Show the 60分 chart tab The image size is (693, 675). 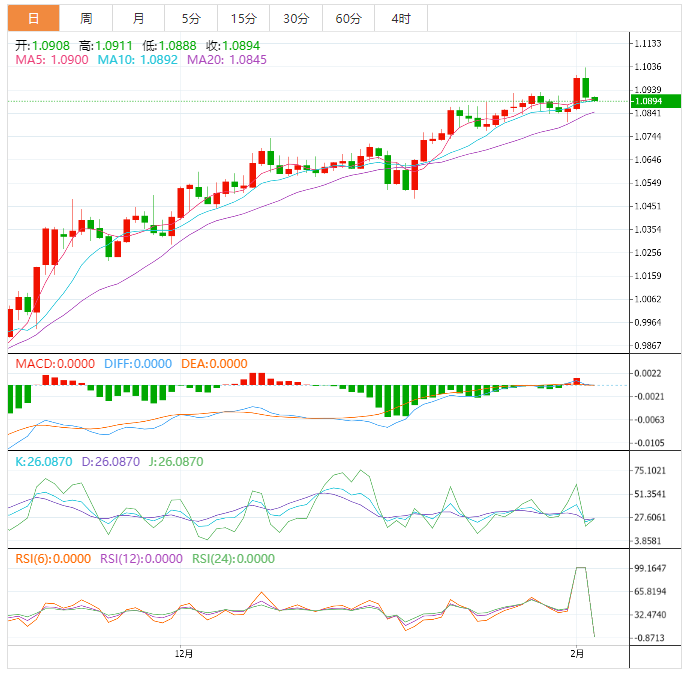pos(348,18)
